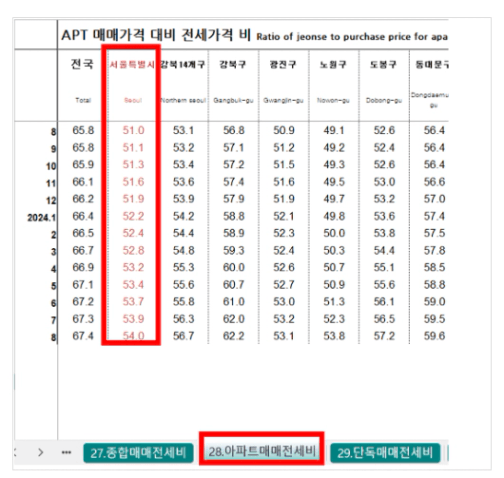The height and width of the screenshot is (478, 504).
Task: Select Dobong-gu value 54.4
Action: click(x=384, y=250)
